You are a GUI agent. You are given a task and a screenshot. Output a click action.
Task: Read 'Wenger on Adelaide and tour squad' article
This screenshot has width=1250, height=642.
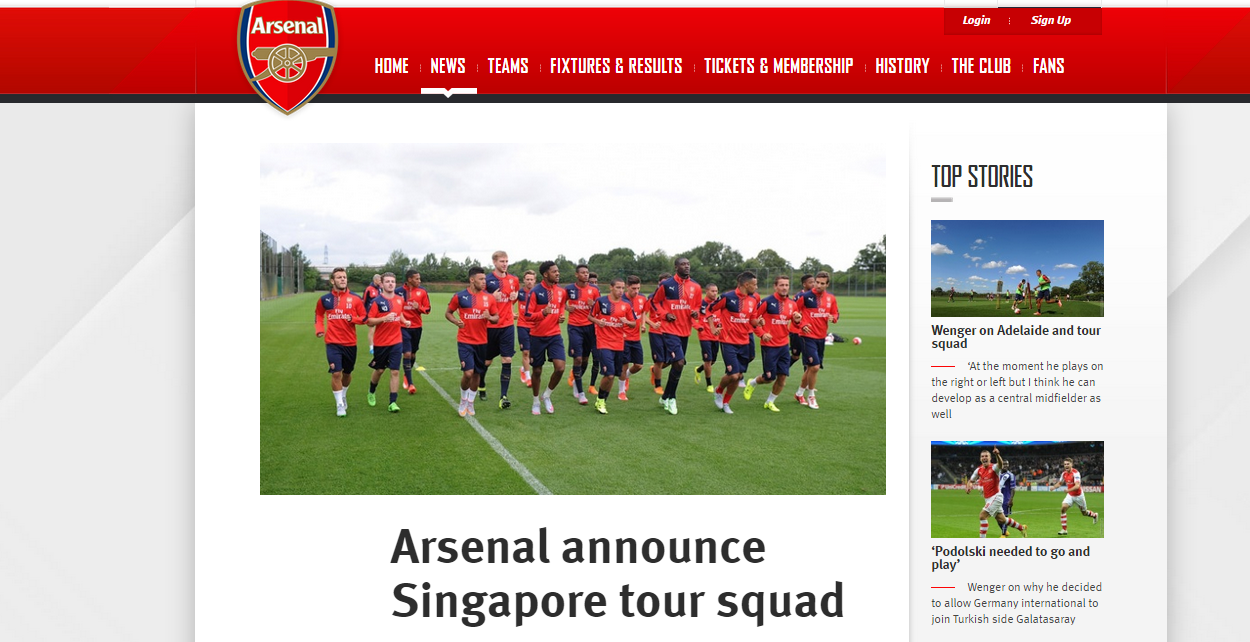pos(1016,337)
